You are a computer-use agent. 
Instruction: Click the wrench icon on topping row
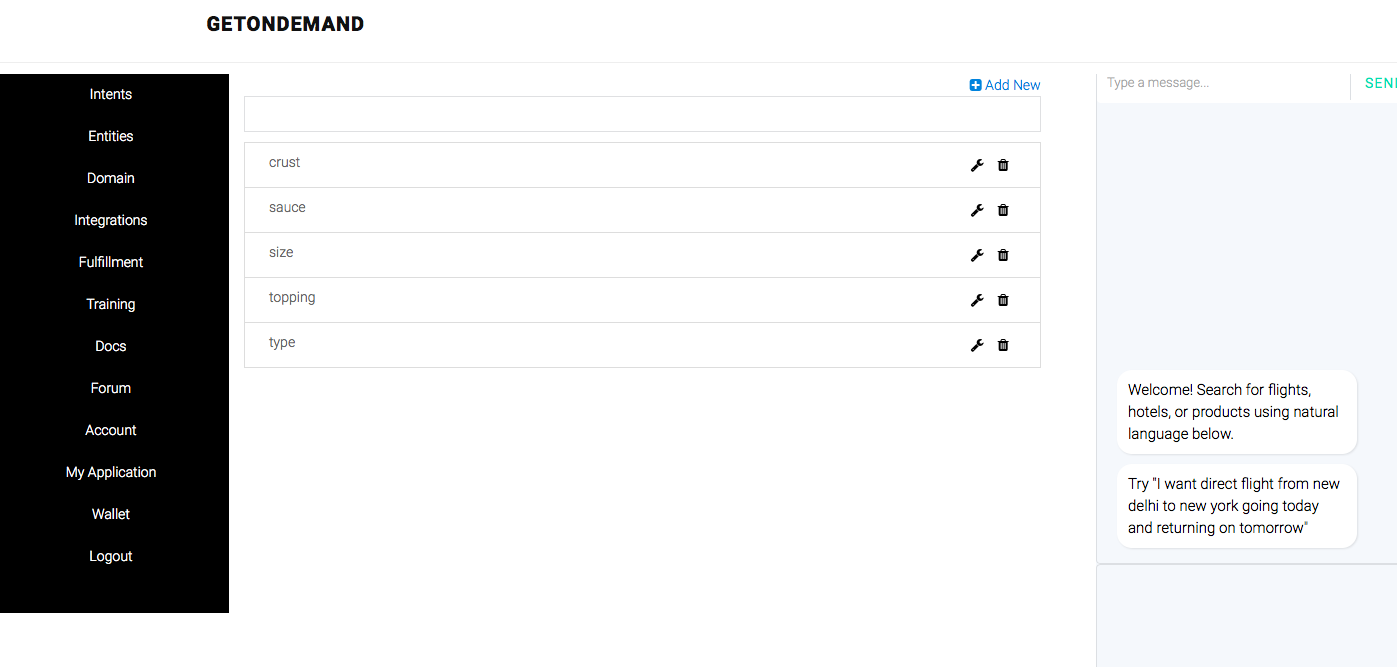click(977, 300)
